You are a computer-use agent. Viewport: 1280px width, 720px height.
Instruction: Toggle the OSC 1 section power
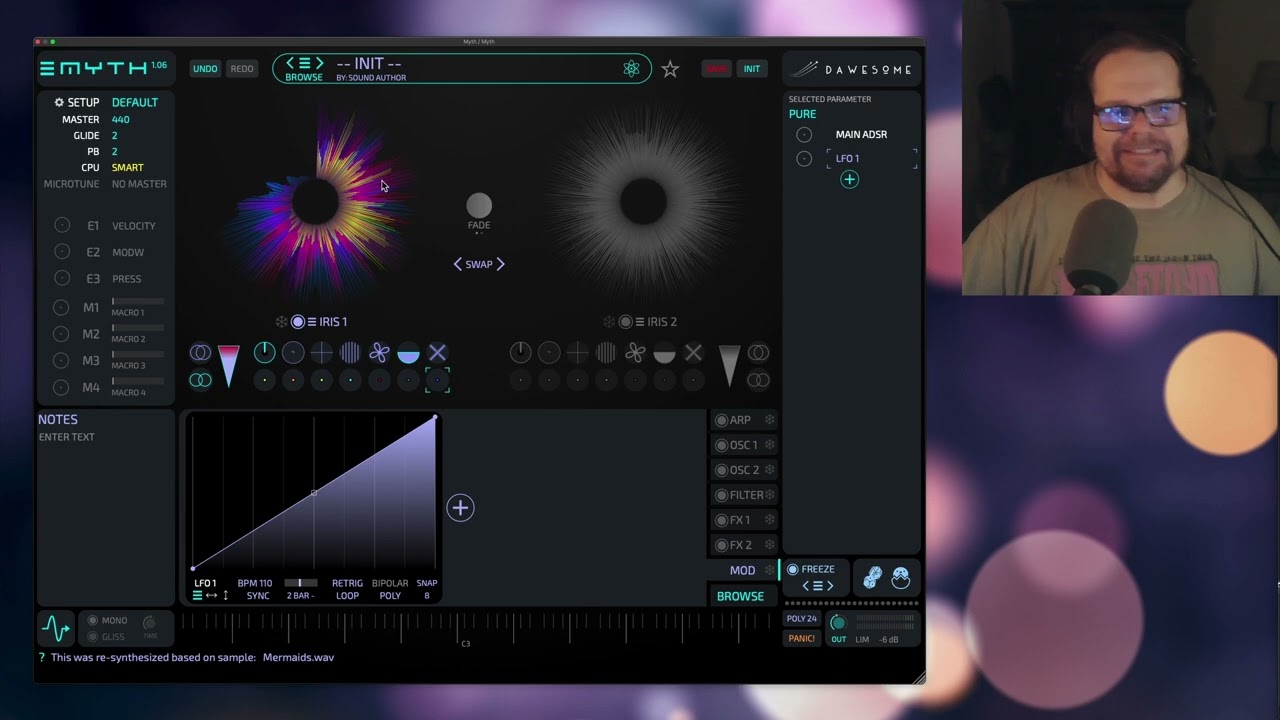click(x=721, y=445)
